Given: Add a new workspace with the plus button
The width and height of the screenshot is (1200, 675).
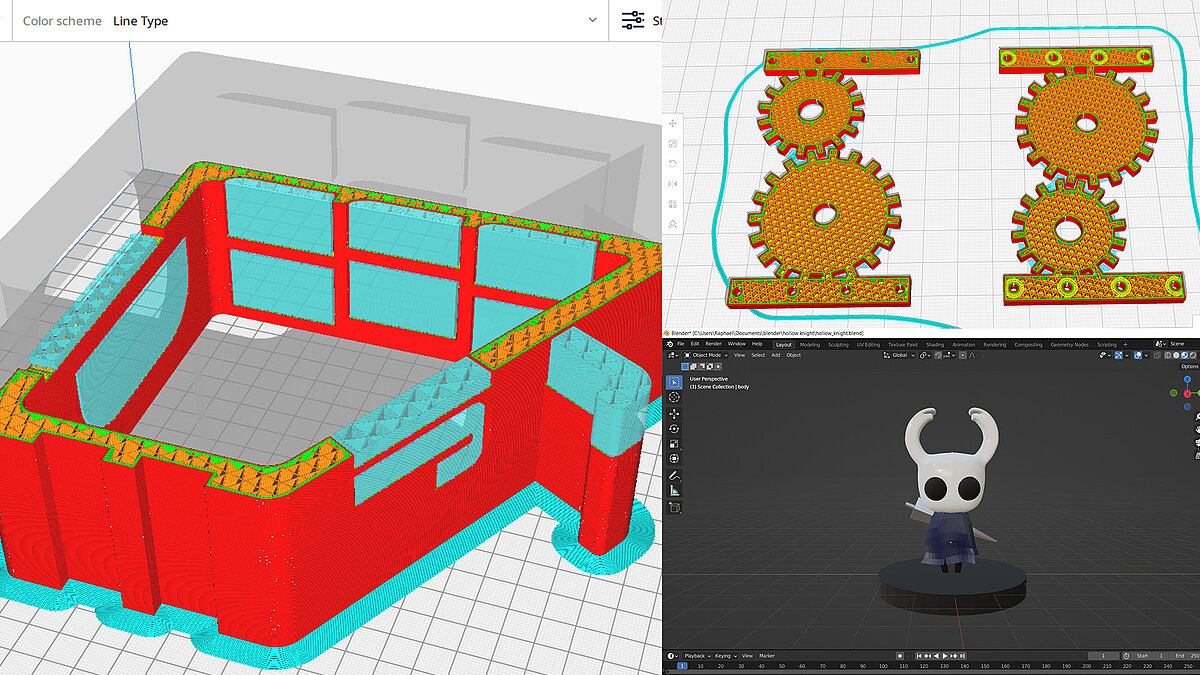Looking at the screenshot, I should click(x=1125, y=344).
